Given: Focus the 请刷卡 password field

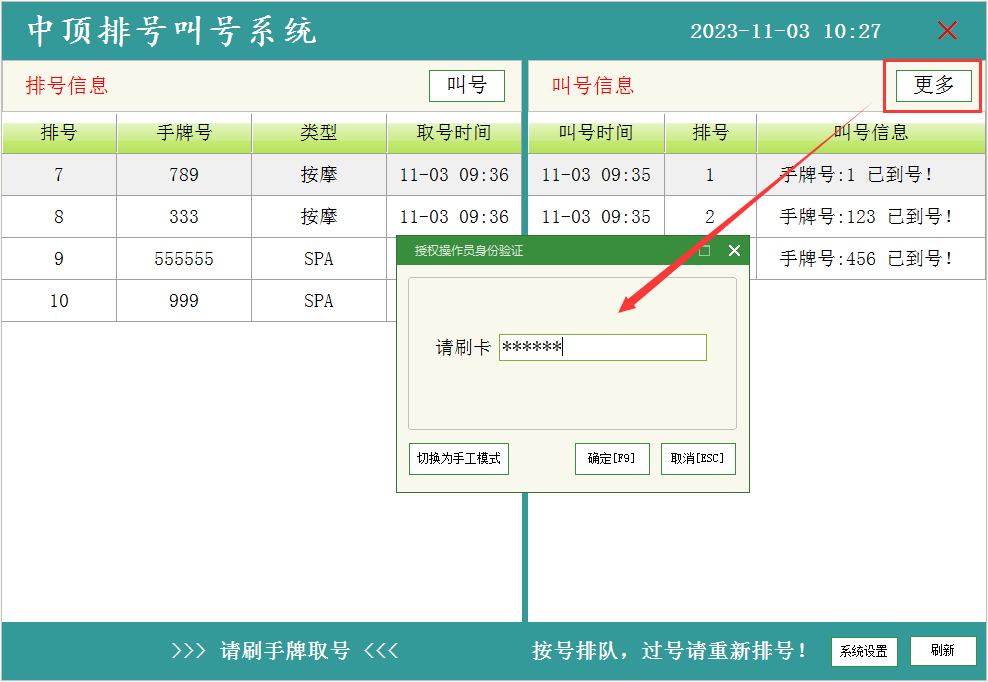Looking at the screenshot, I should [603, 347].
